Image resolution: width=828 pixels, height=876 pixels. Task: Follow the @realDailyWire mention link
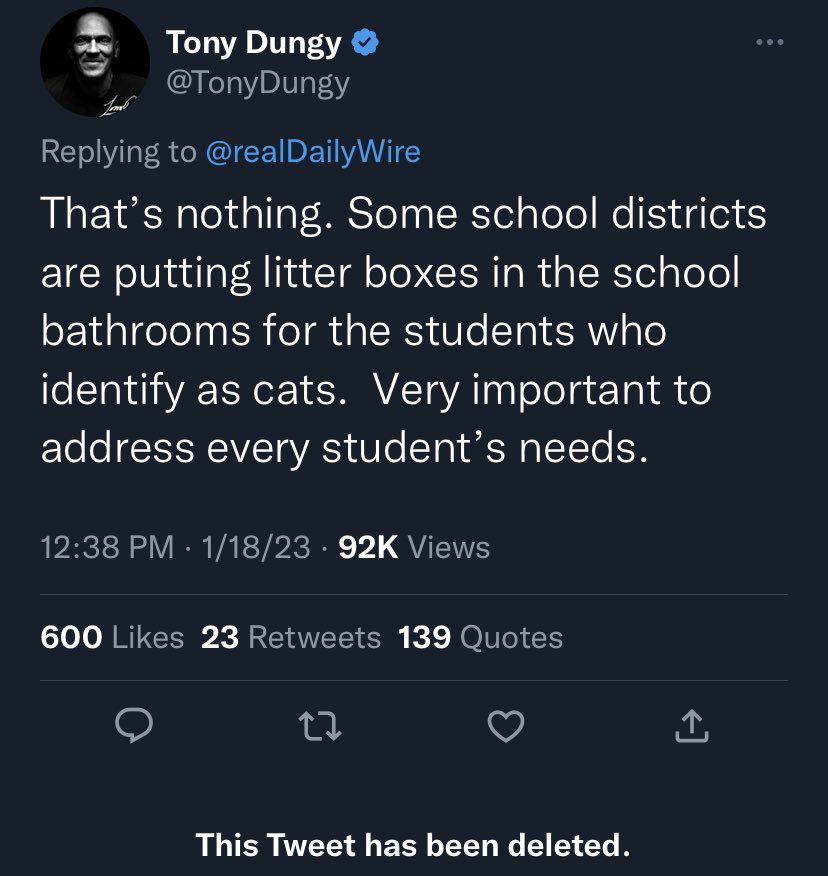click(312, 151)
